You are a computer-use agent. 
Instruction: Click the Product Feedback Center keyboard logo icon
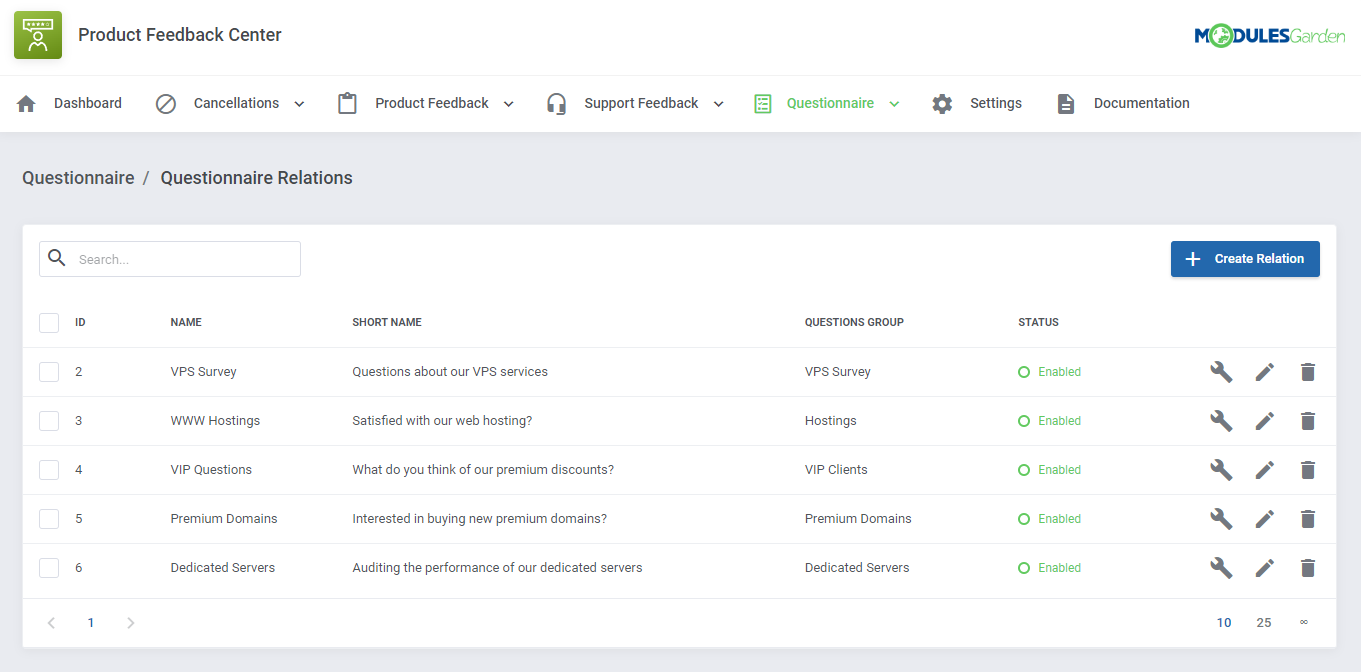(x=37, y=34)
